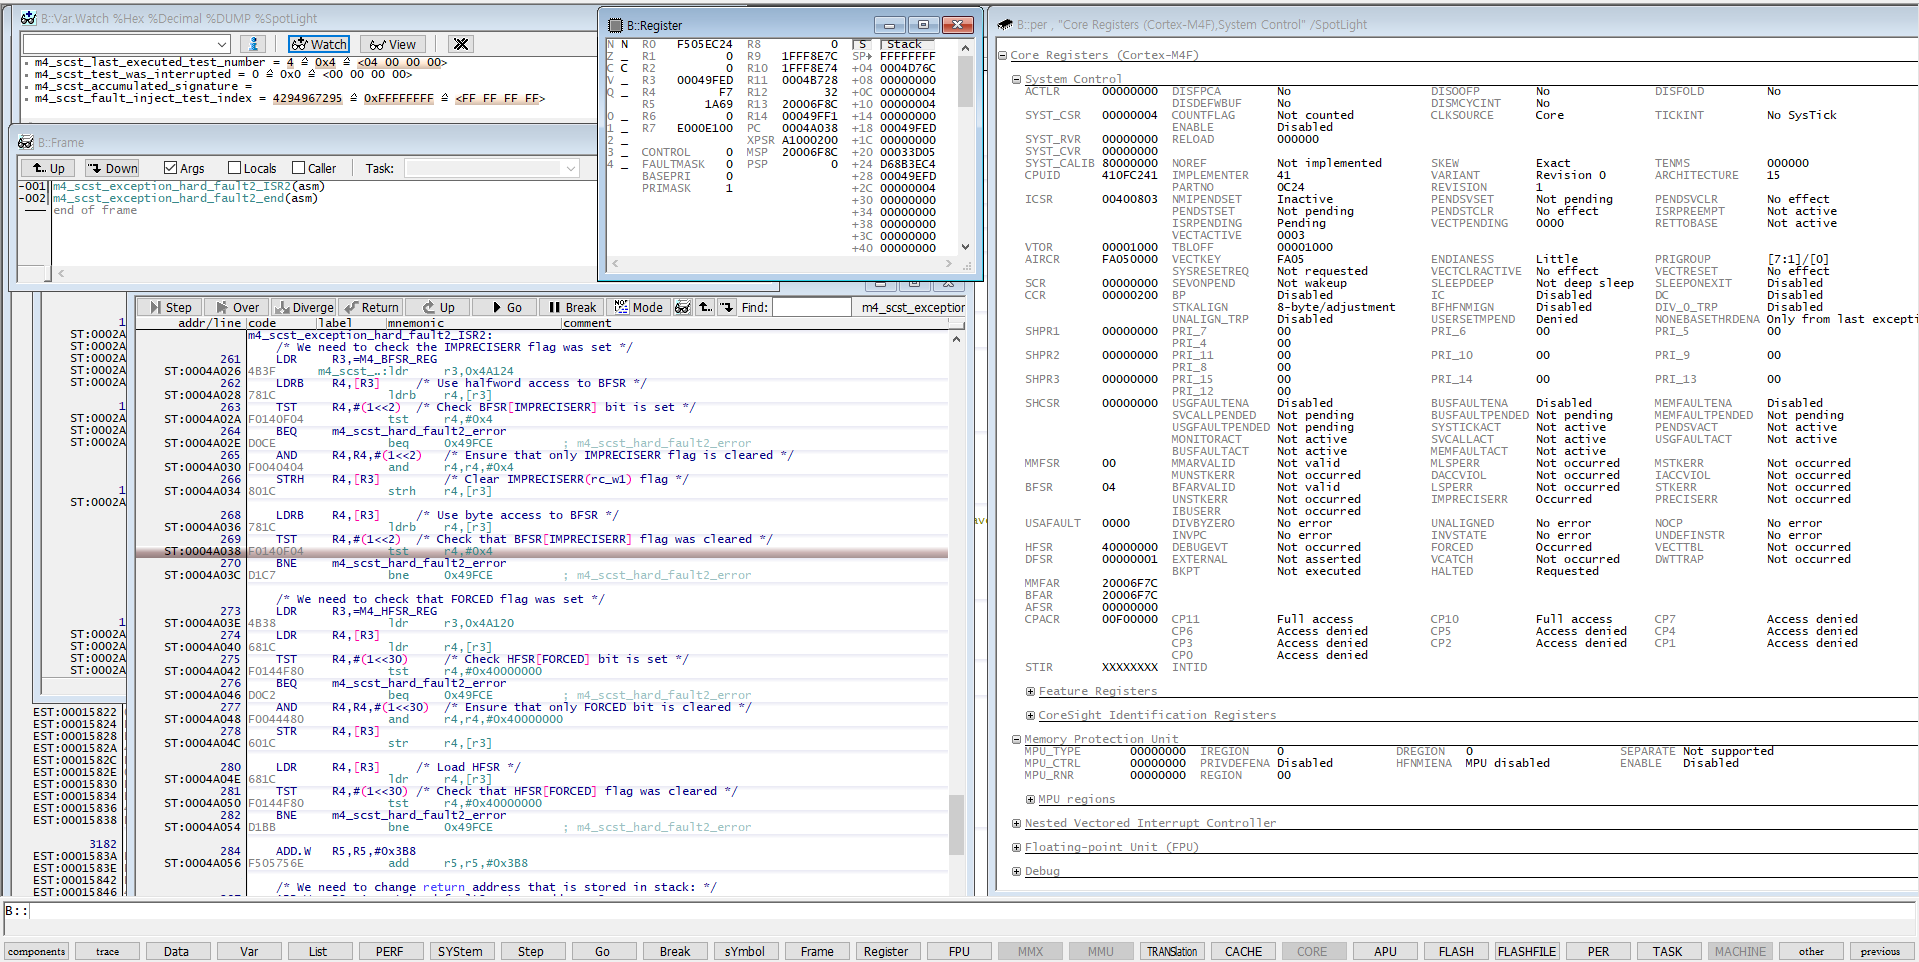Open the sYmbol menu in bottom bar
This screenshot has width=1919, height=962.
[x=745, y=951]
